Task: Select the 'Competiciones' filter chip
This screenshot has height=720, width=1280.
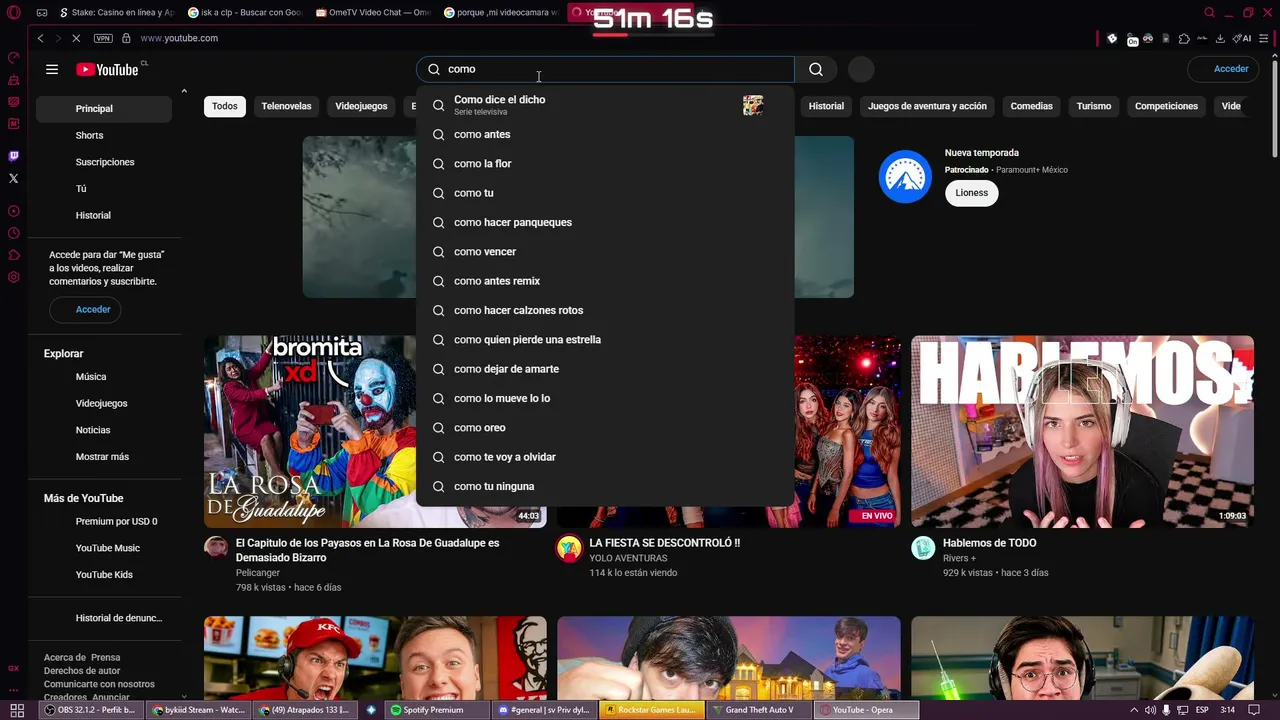Action: pyautogui.click(x=1166, y=106)
